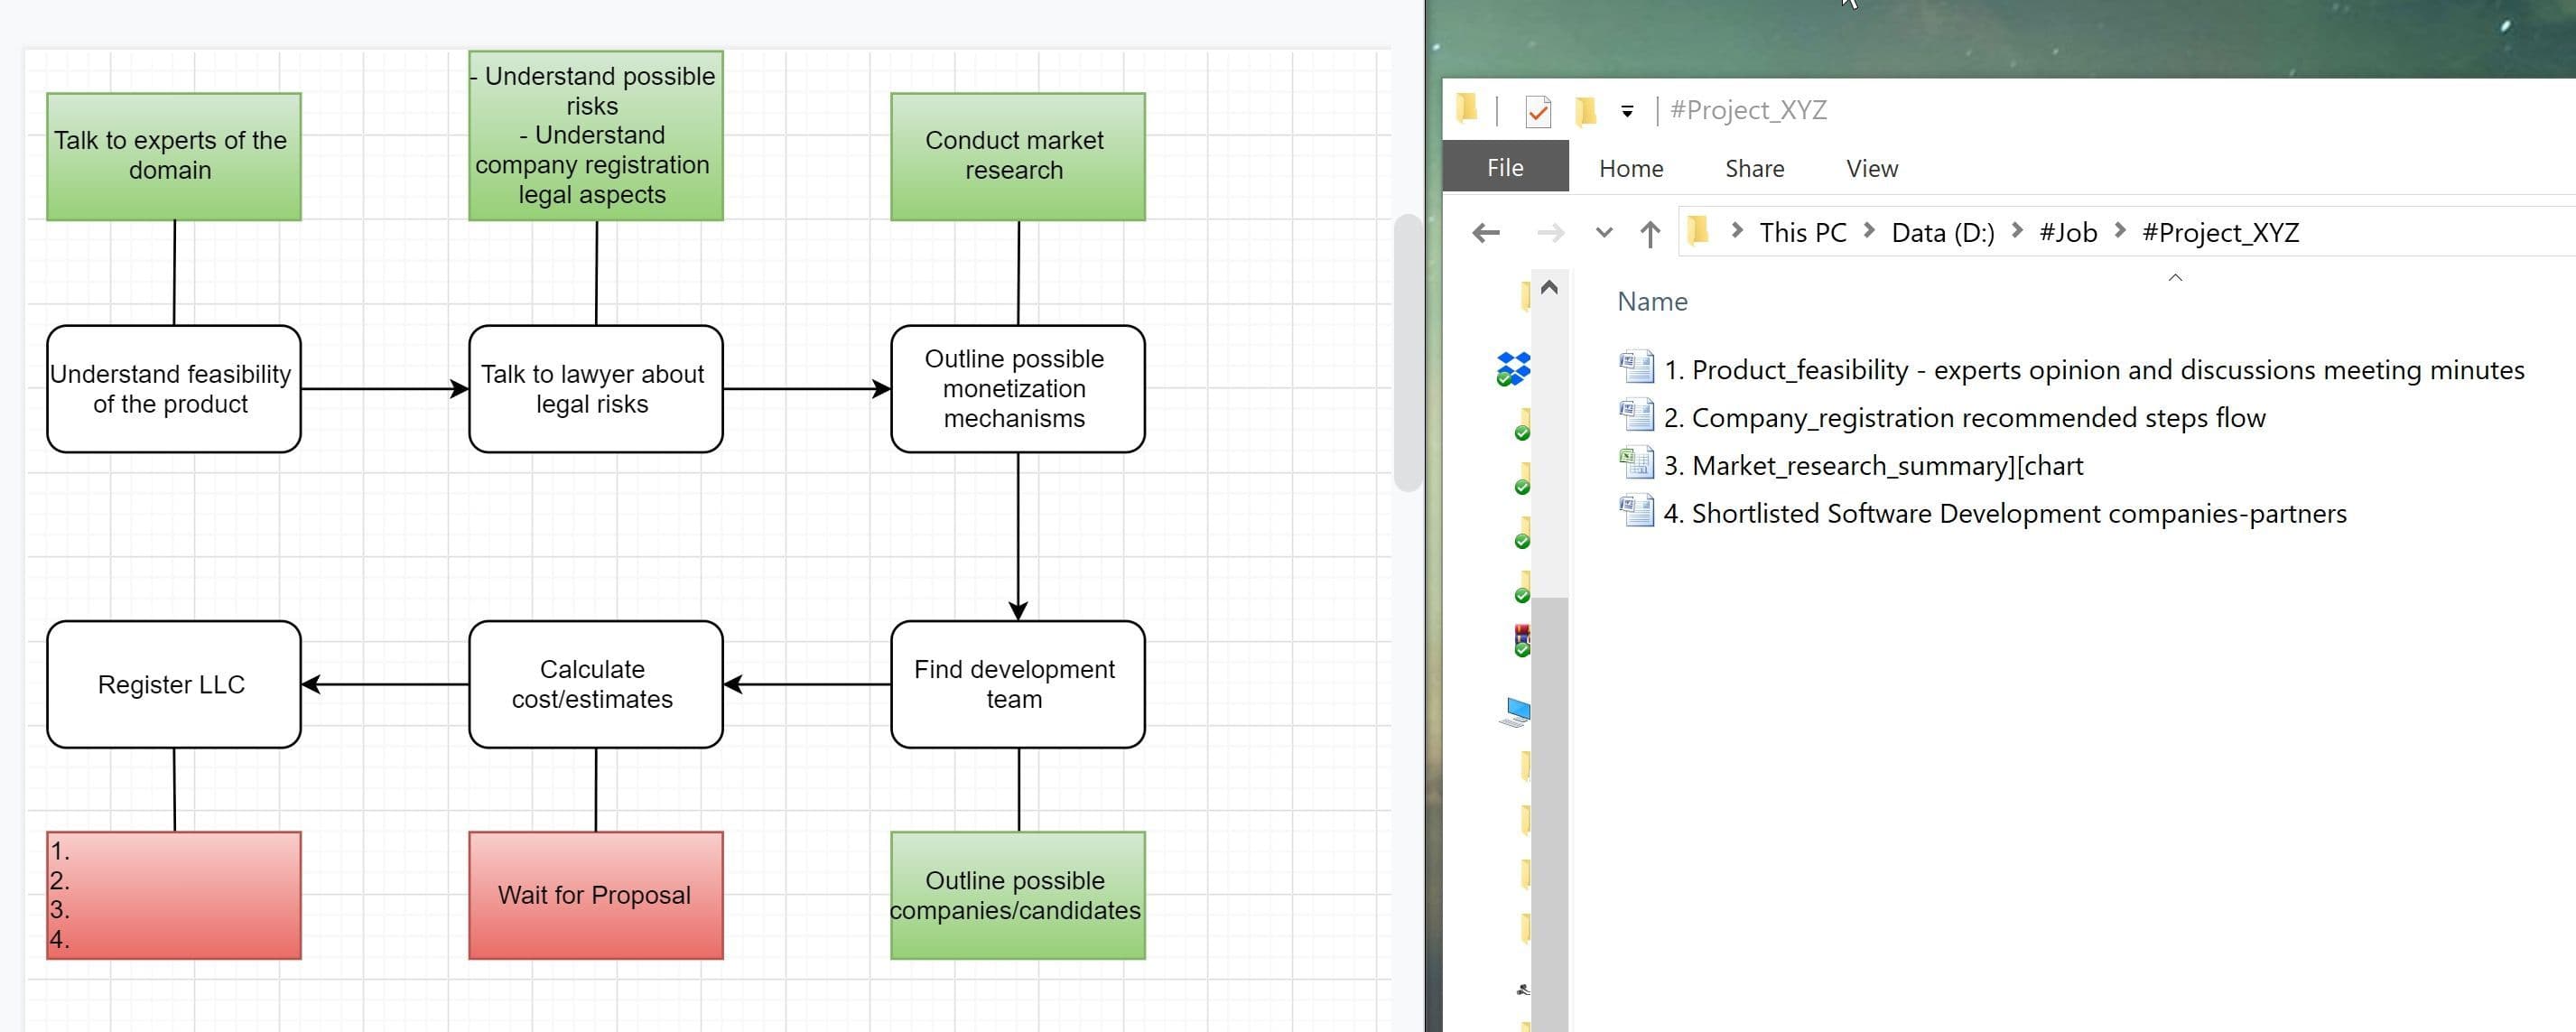The height and width of the screenshot is (1032, 2576).
Task: Open the Quick Access Toolbar customize dropdown
Action: click(1627, 110)
